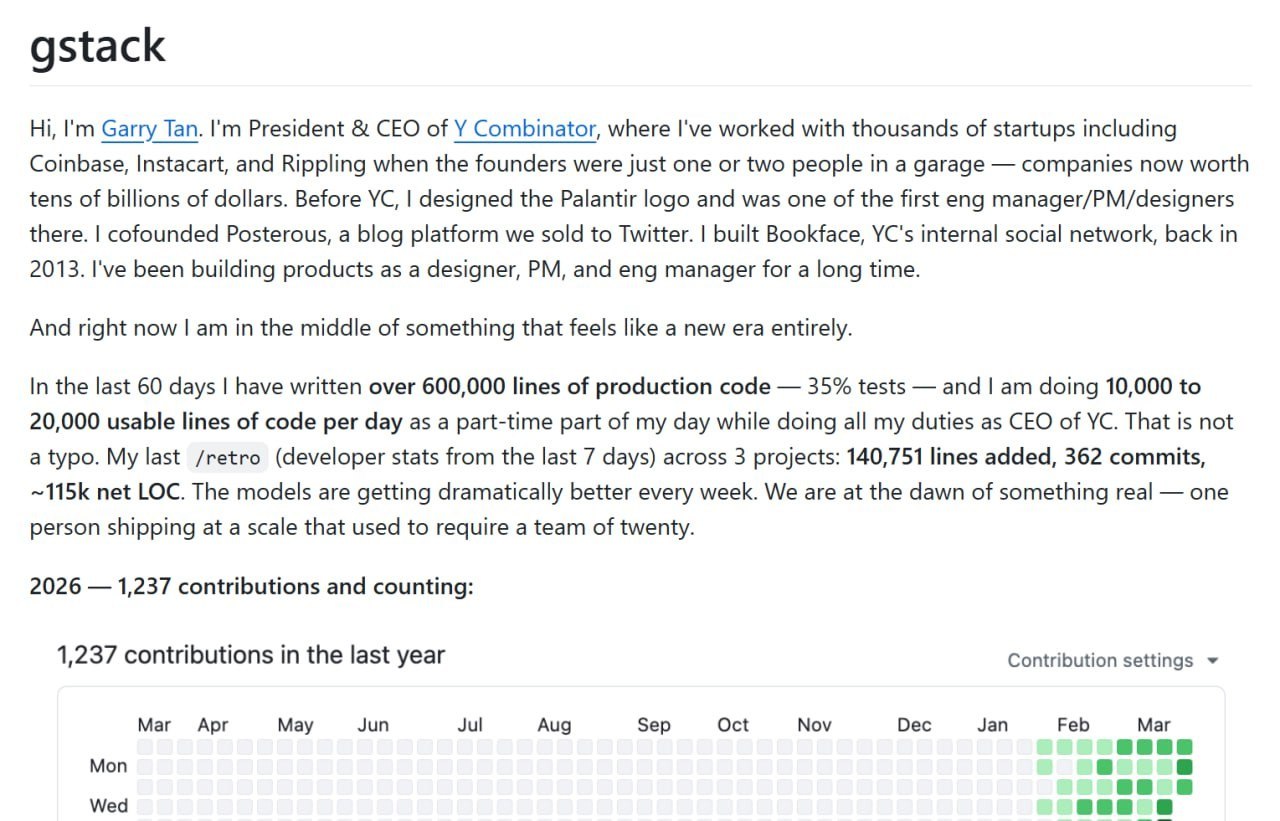Pick the first light green top-row cell under Feb
The height and width of the screenshot is (821, 1280).
coord(1045,747)
